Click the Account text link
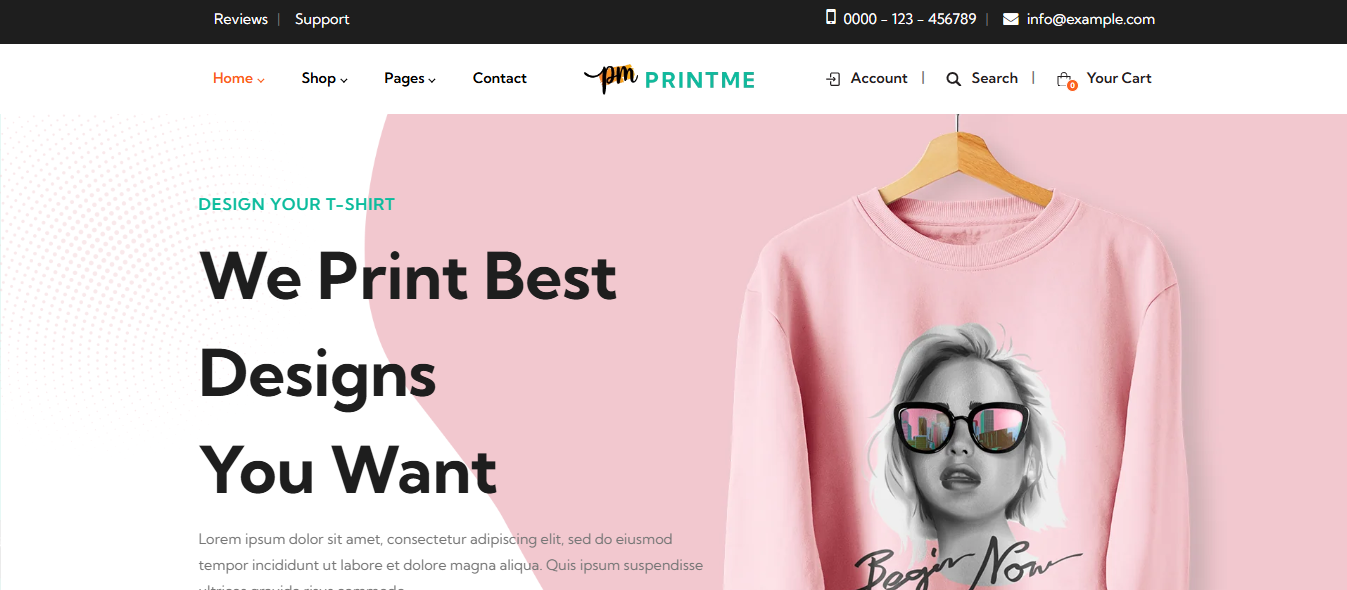This screenshot has width=1347, height=590. pyautogui.click(x=879, y=78)
